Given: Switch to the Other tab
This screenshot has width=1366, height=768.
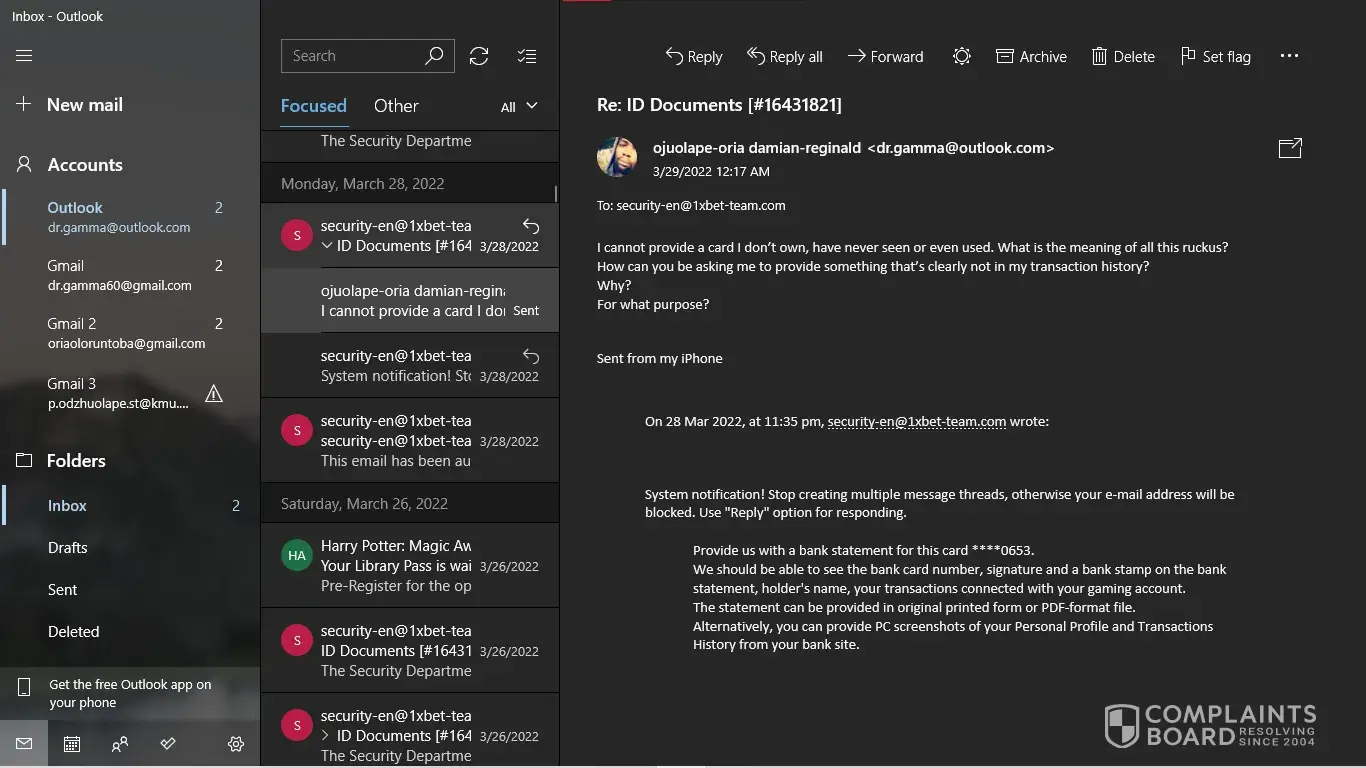Looking at the screenshot, I should [x=396, y=106].
